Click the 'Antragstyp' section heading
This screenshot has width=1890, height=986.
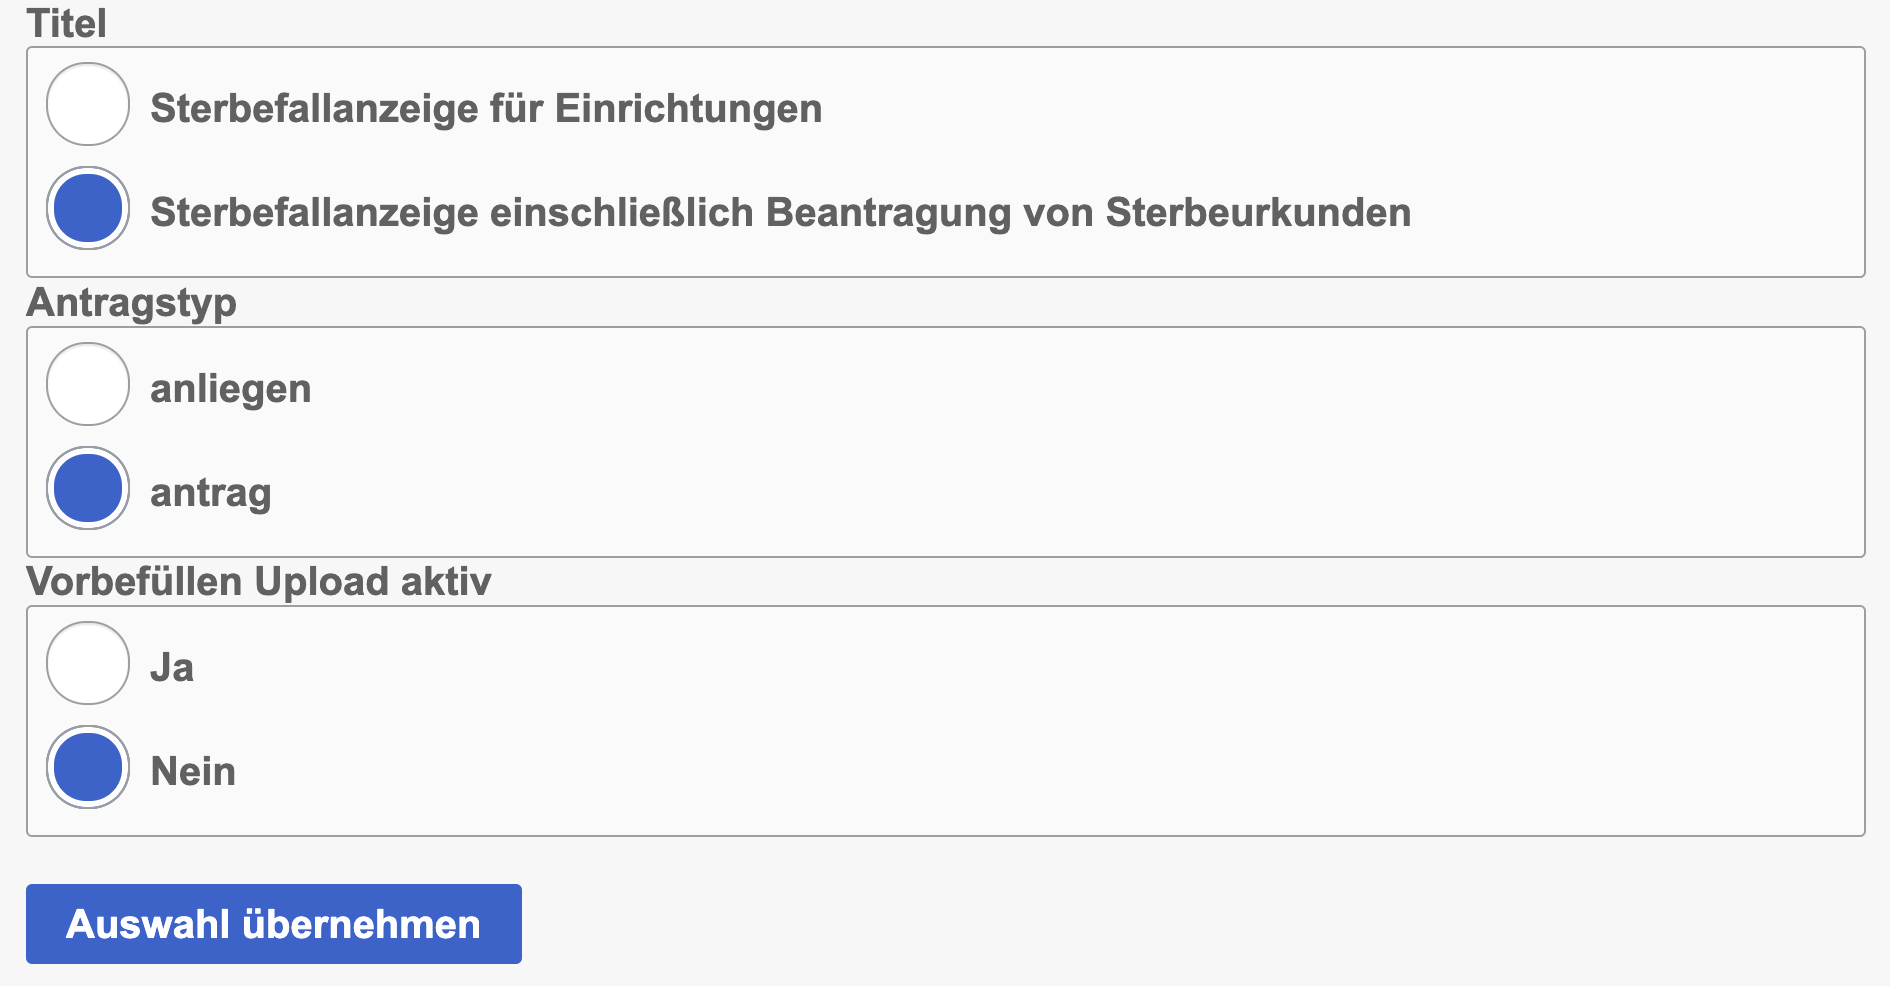tap(133, 303)
